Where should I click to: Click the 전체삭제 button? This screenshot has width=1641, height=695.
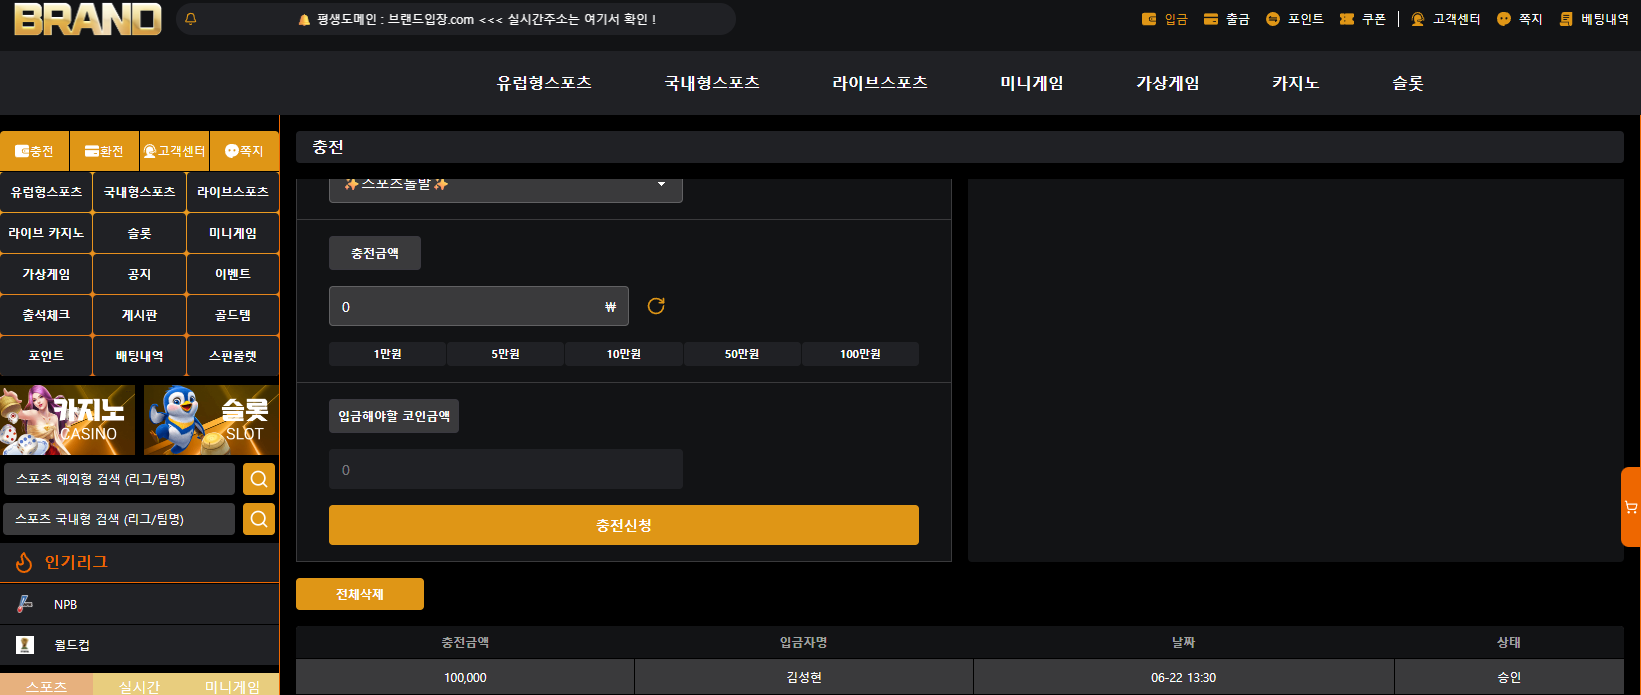coord(360,594)
